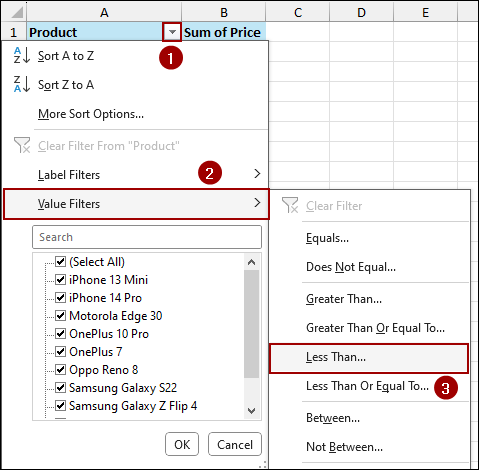Uncheck the Motorola Edge 30 checkbox
This screenshot has height=470, width=479.
(x=60, y=315)
